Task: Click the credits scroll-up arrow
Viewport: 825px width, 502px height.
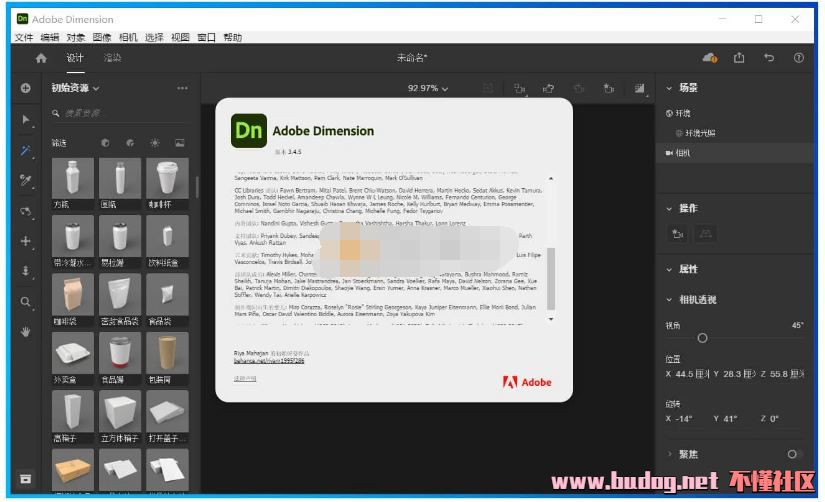Action: (551, 178)
